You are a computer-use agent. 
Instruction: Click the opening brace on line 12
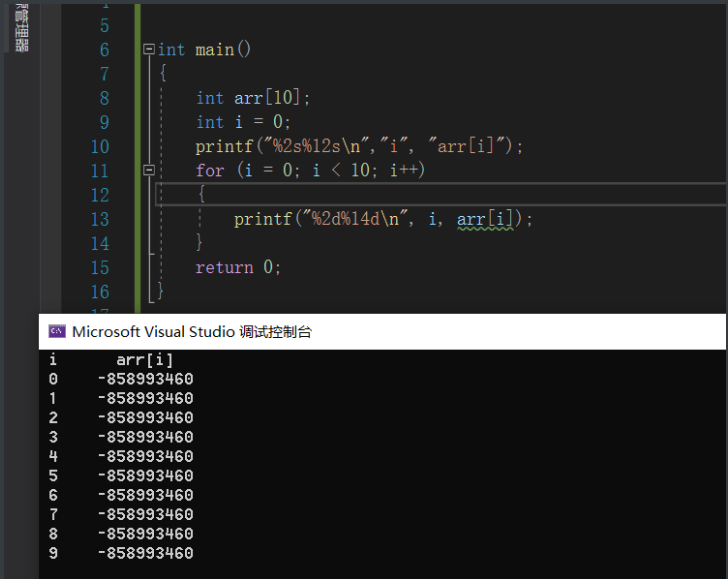coord(201,194)
